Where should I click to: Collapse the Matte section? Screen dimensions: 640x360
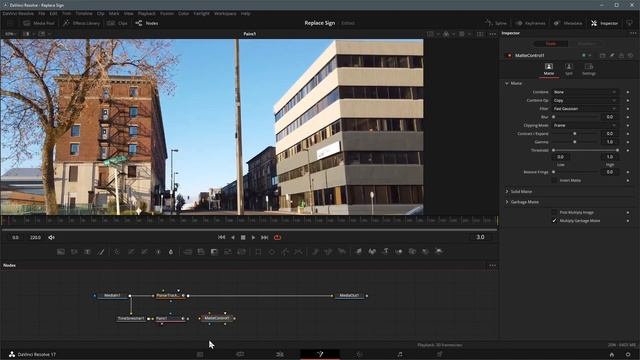coord(507,83)
